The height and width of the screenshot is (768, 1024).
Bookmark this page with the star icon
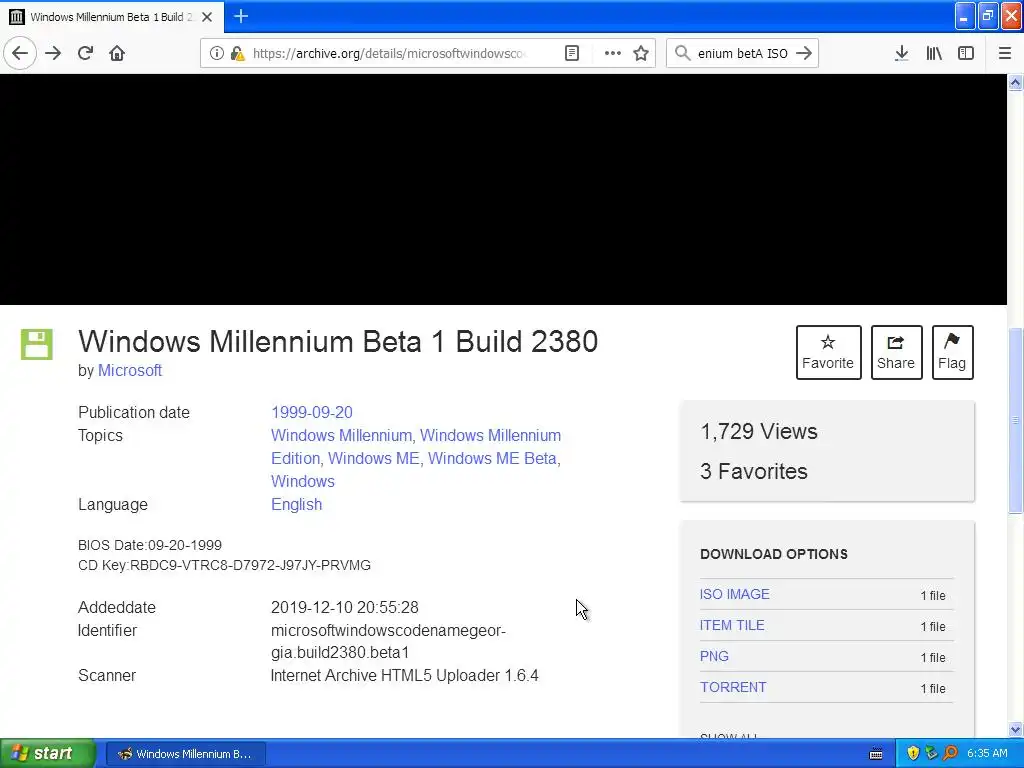click(x=641, y=53)
